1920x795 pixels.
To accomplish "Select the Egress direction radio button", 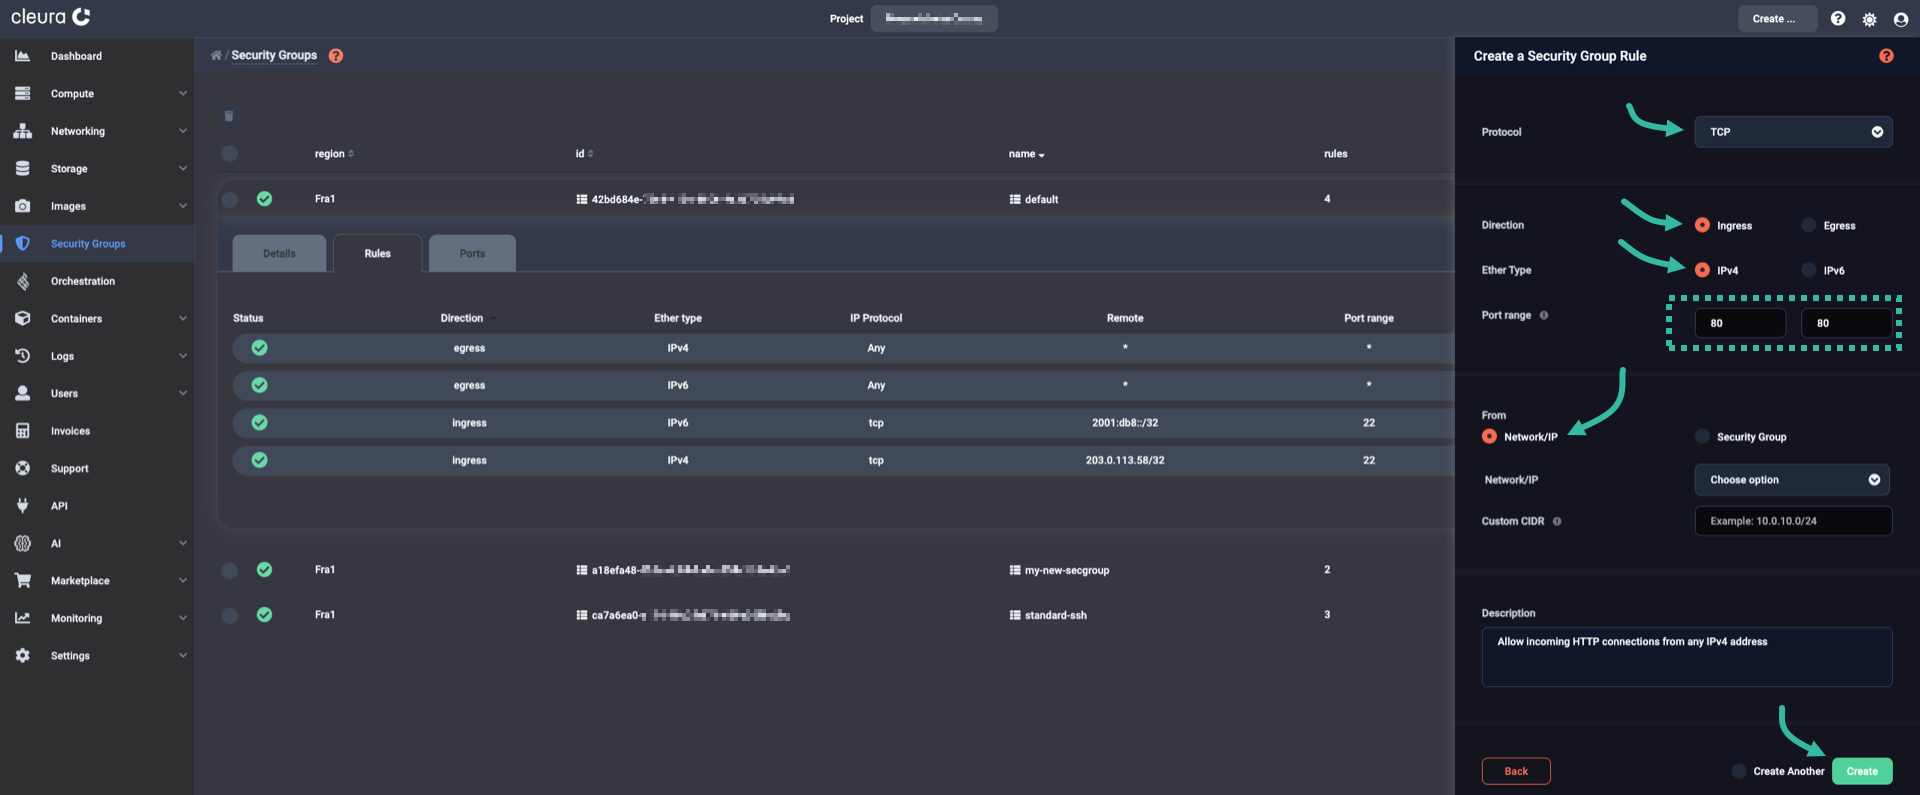I will pyautogui.click(x=1808, y=225).
